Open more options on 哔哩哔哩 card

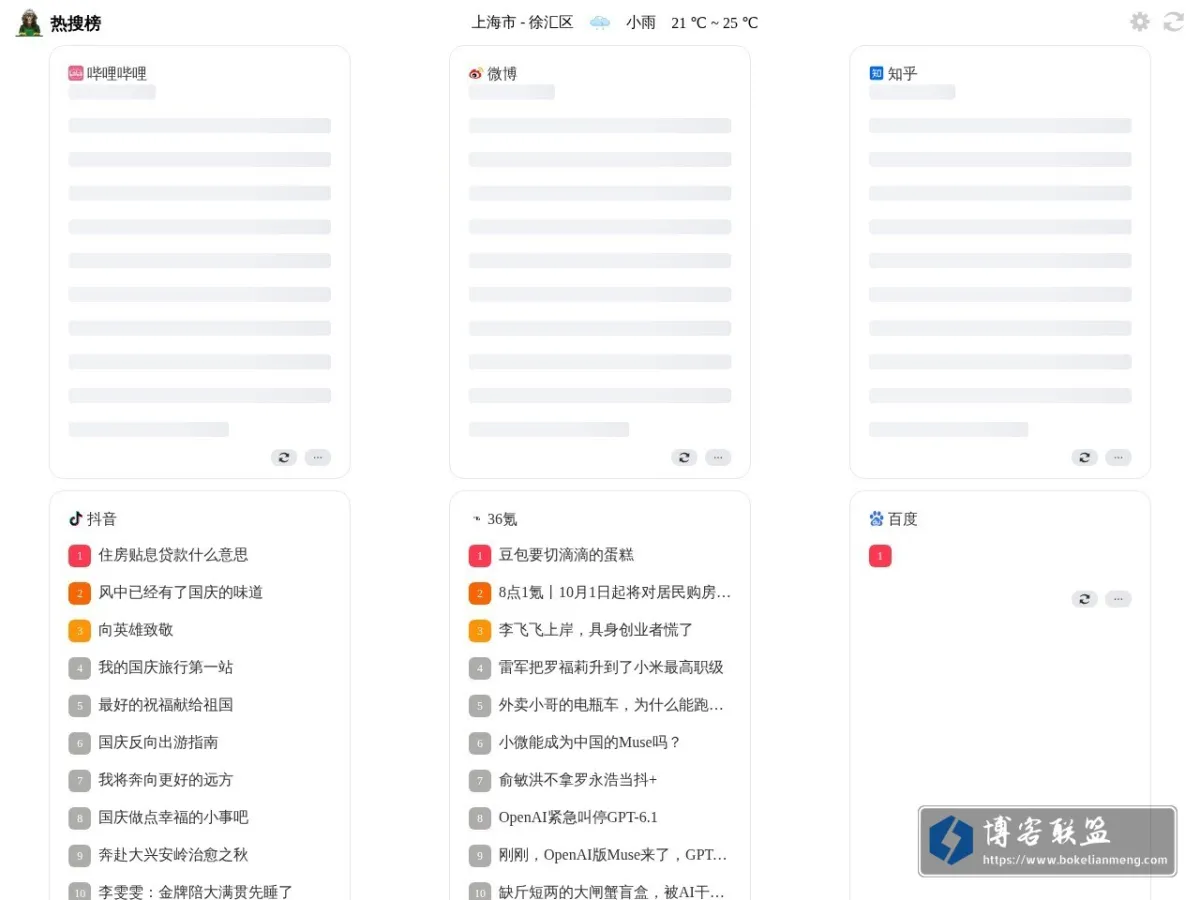click(318, 457)
